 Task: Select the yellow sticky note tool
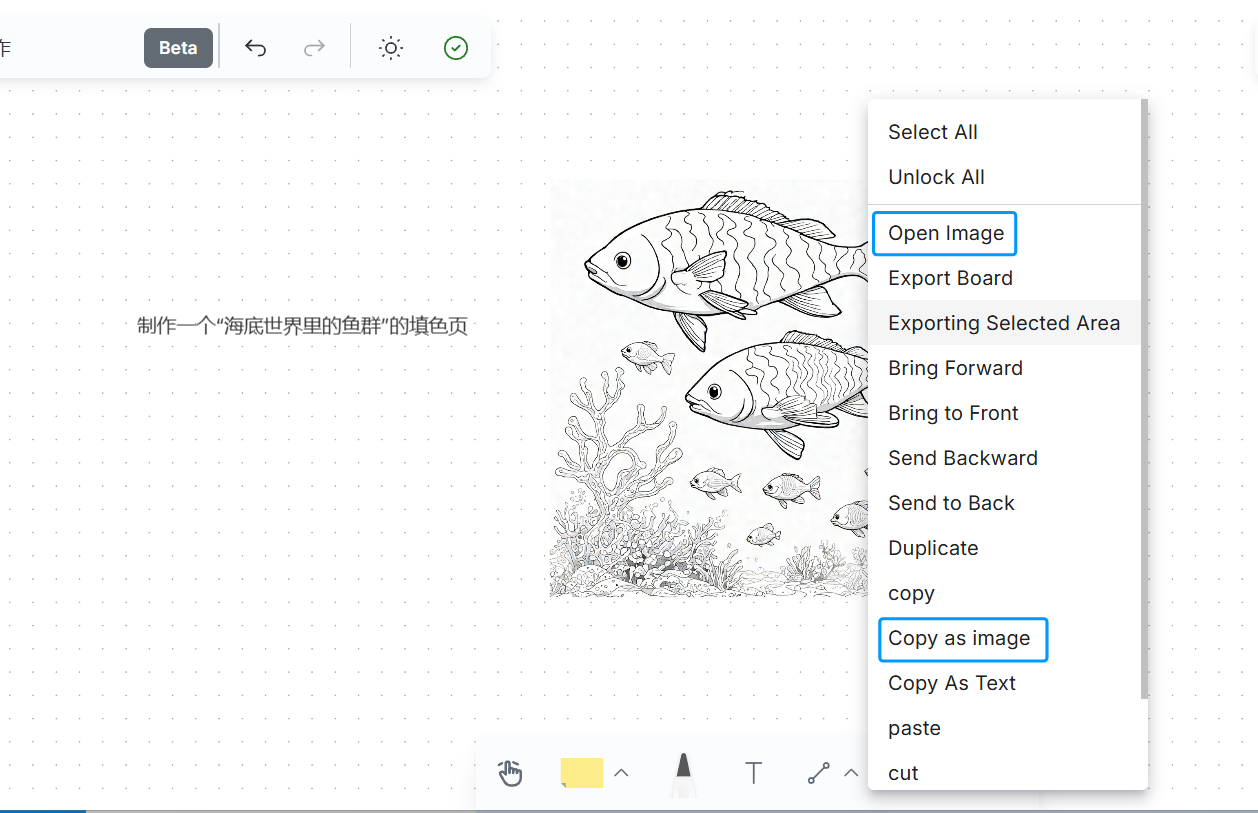(x=582, y=772)
